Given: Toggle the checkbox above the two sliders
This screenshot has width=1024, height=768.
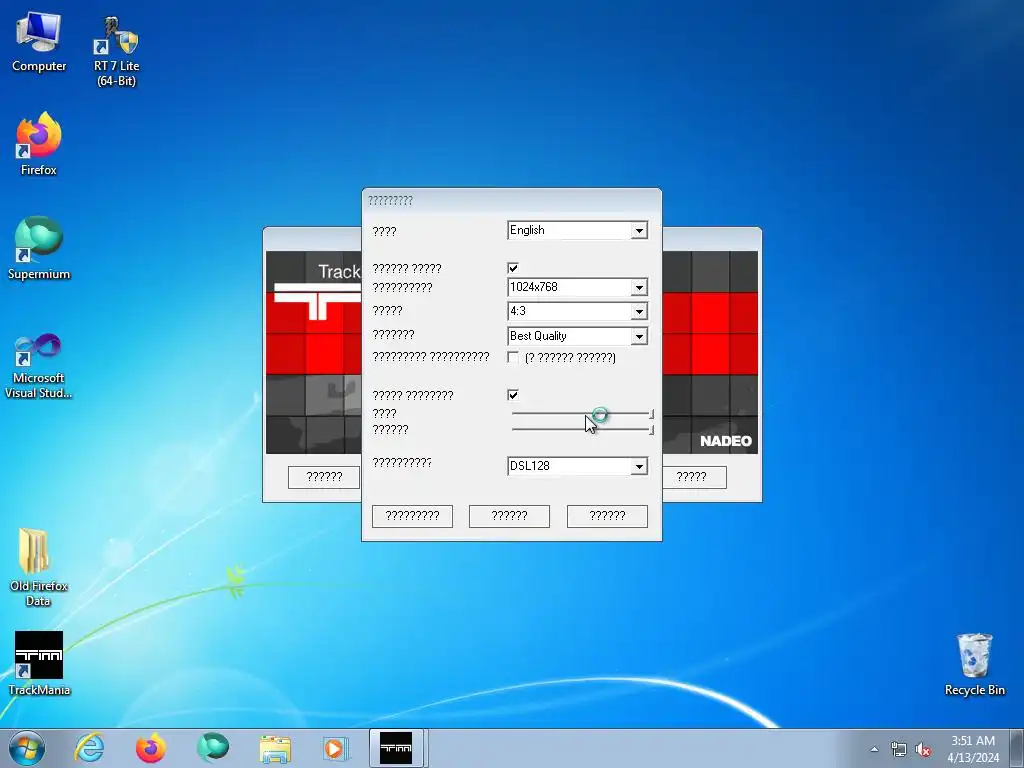Looking at the screenshot, I should (513, 394).
